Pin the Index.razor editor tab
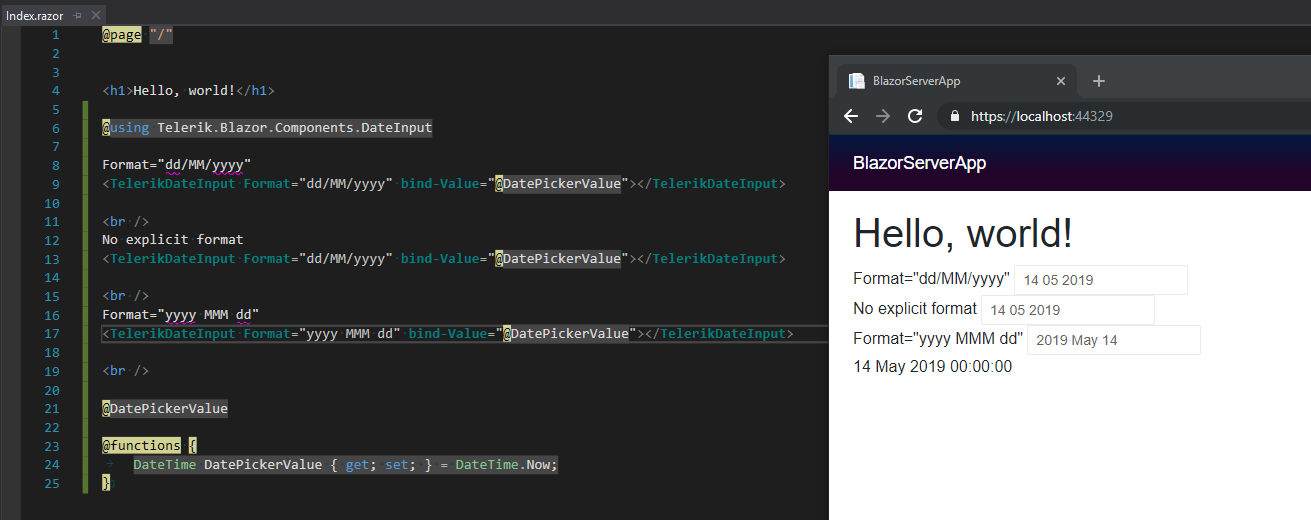The width and height of the screenshot is (1311, 520). 78,16
